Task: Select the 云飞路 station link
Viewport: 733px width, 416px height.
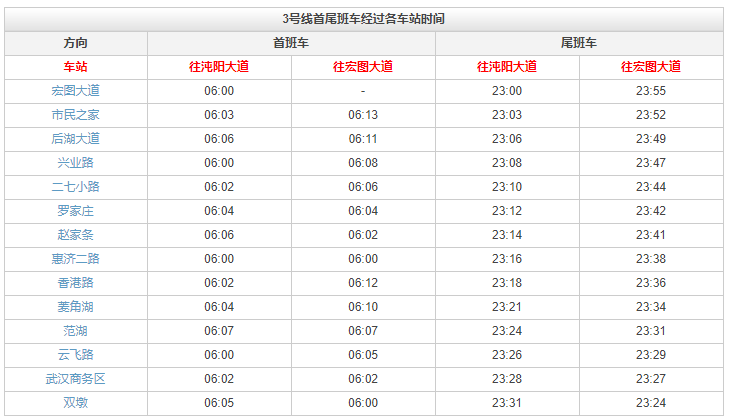Action: click(75, 355)
